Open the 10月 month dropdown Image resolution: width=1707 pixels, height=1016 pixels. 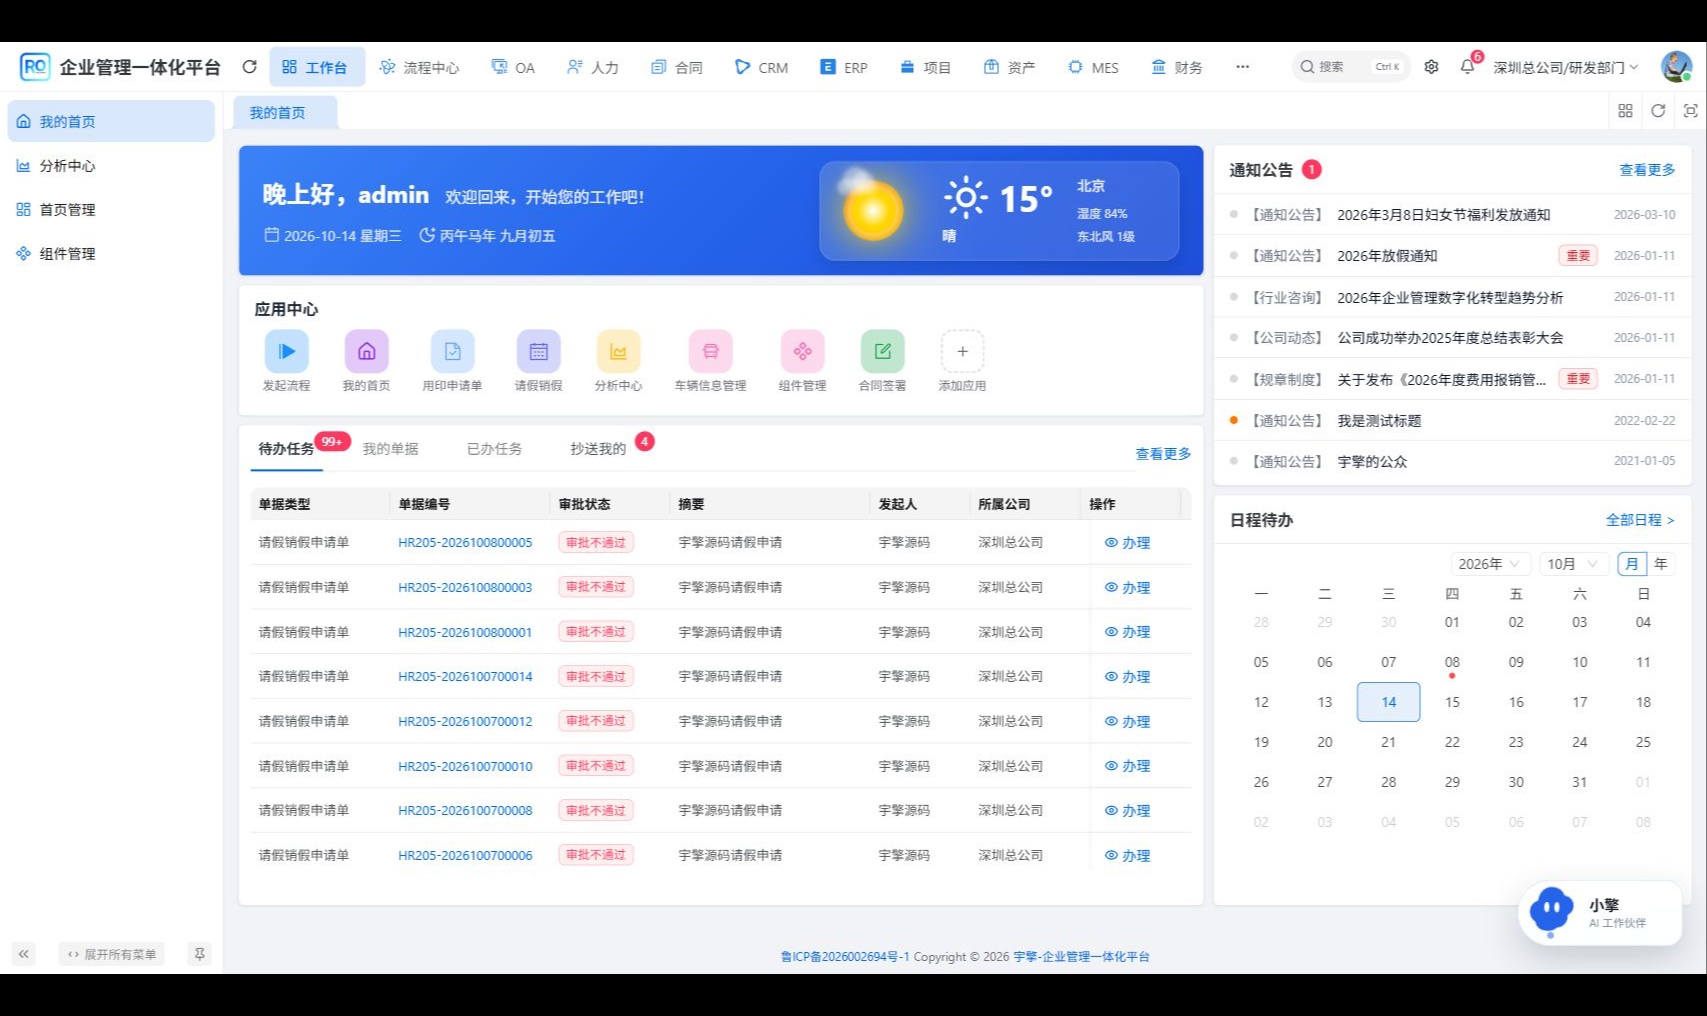[x=1573, y=564]
